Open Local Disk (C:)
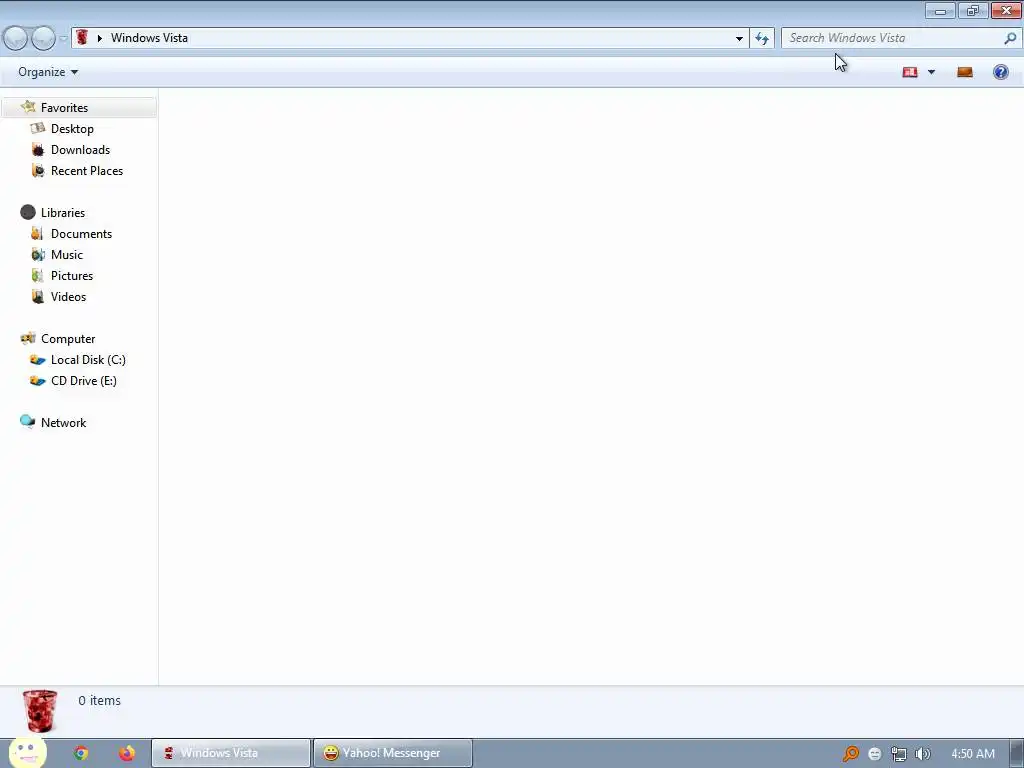This screenshot has height=768, width=1024. [x=88, y=360]
